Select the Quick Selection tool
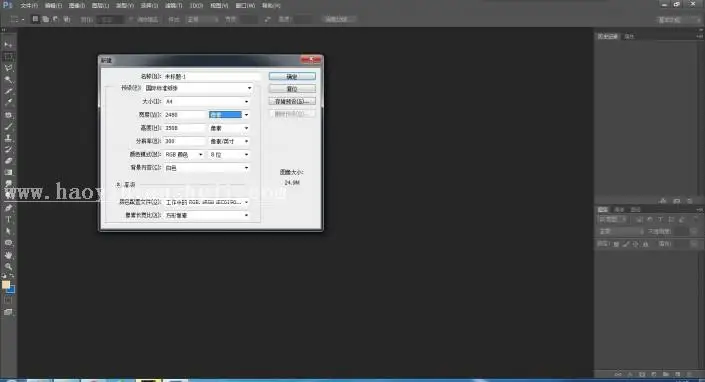This screenshot has height=382, width=705. coord(8,80)
